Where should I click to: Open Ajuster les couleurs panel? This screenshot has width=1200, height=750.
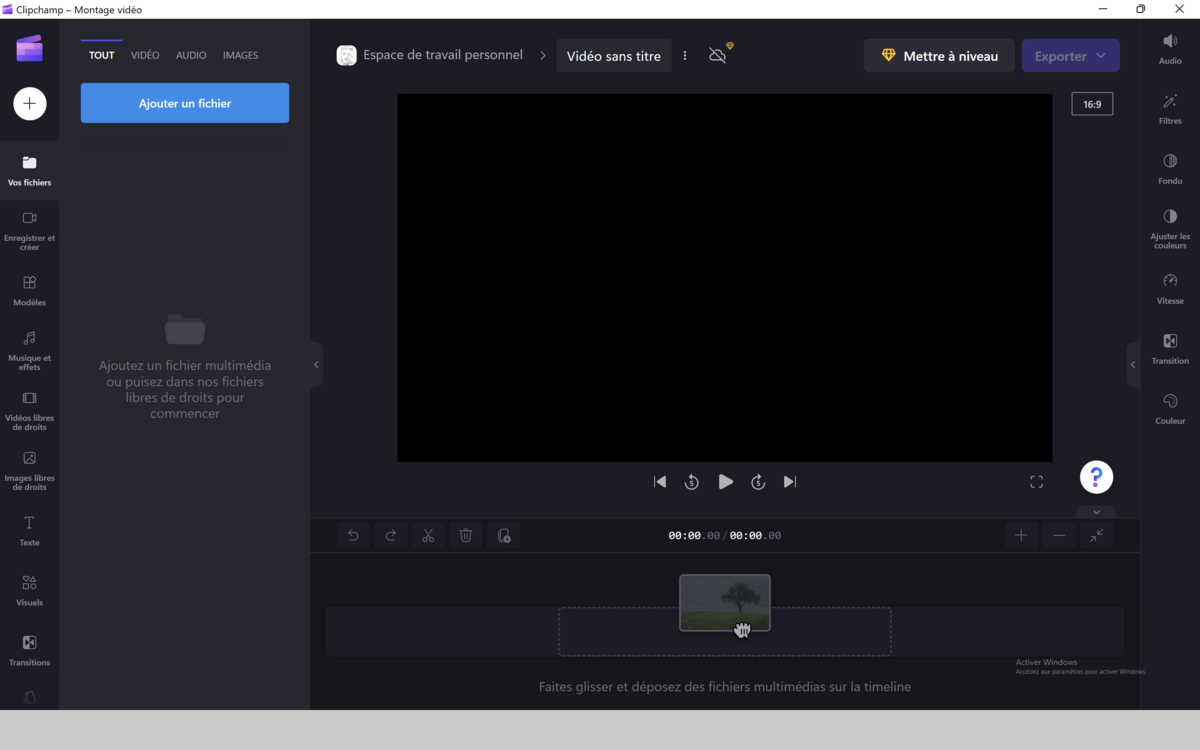point(1170,228)
